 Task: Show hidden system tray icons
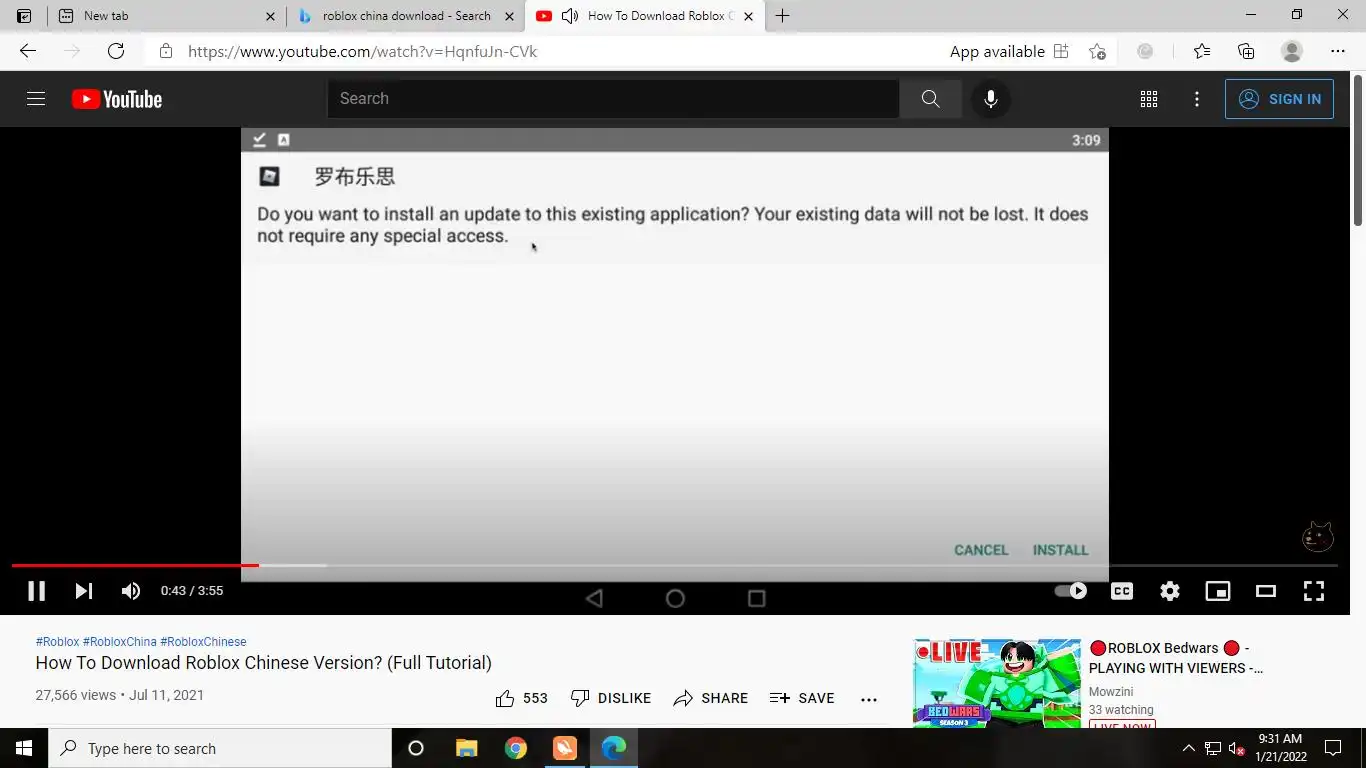(x=1188, y=748)
